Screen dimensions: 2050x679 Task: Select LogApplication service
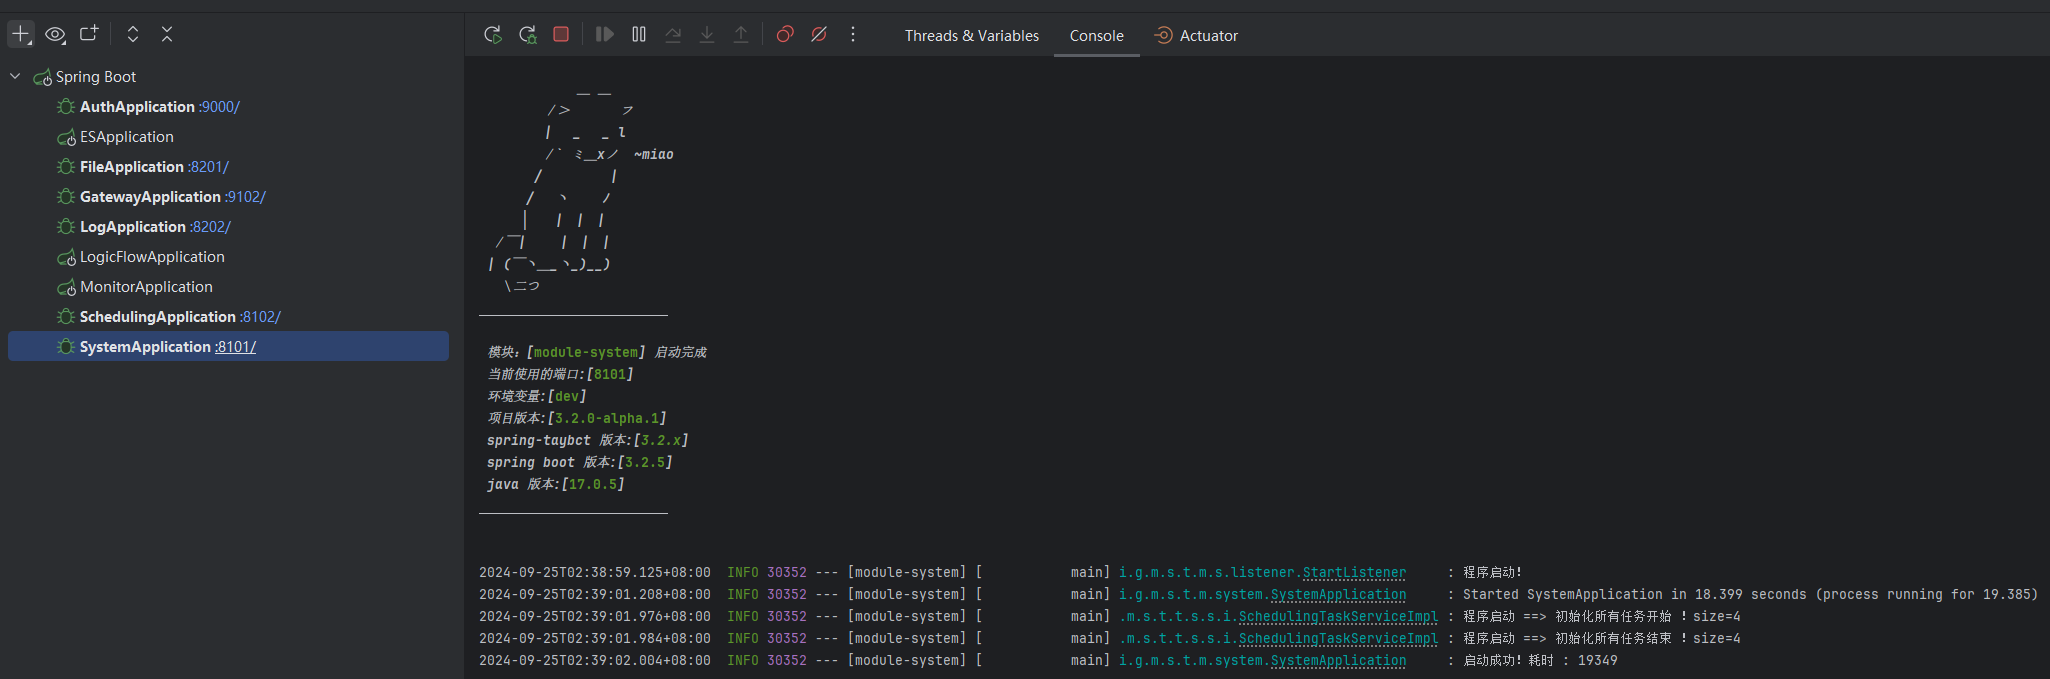[x=133, y=227]
